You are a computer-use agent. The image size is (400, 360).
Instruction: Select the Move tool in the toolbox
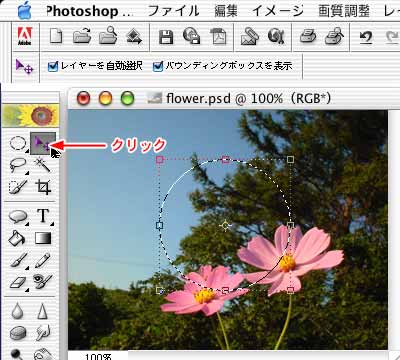pos(43,143)
